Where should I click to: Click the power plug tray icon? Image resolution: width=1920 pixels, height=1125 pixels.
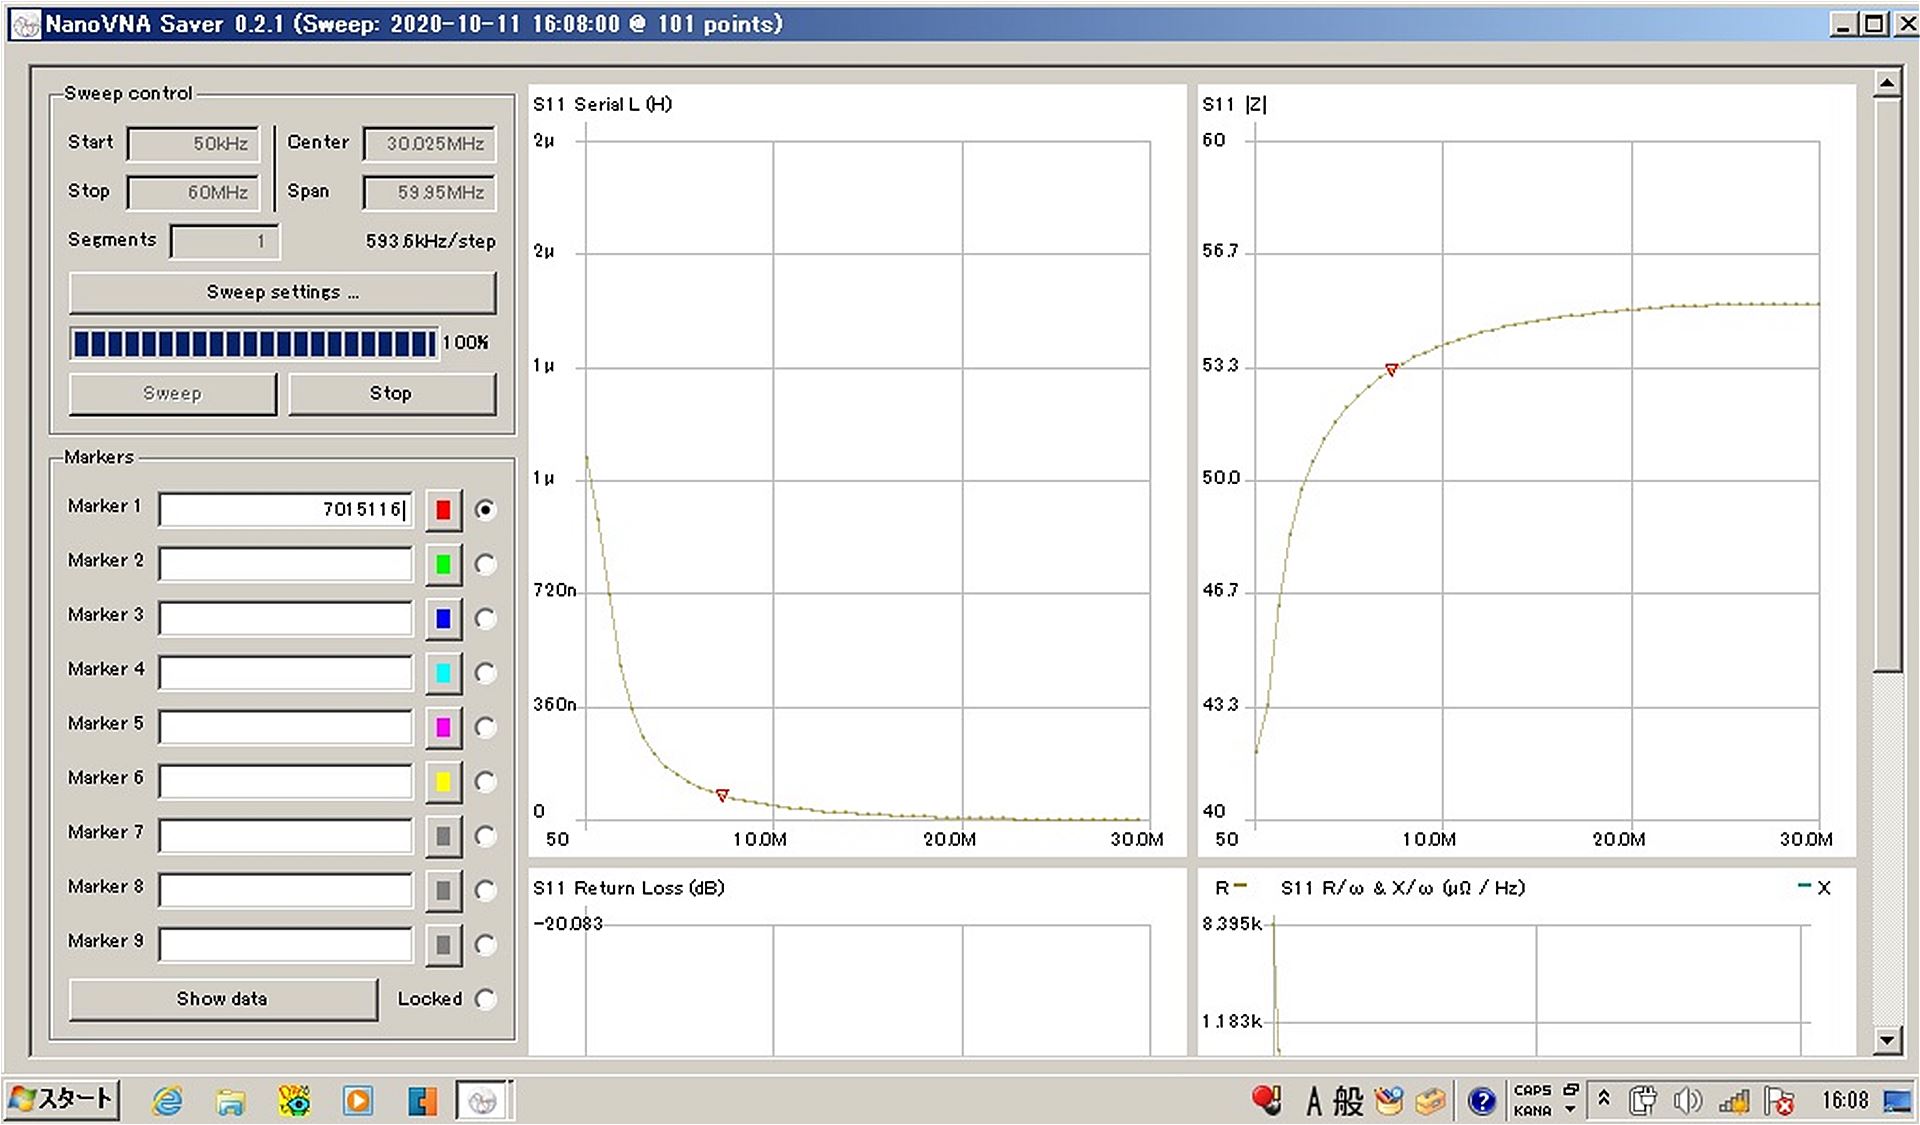[x=1643, y=1101]
